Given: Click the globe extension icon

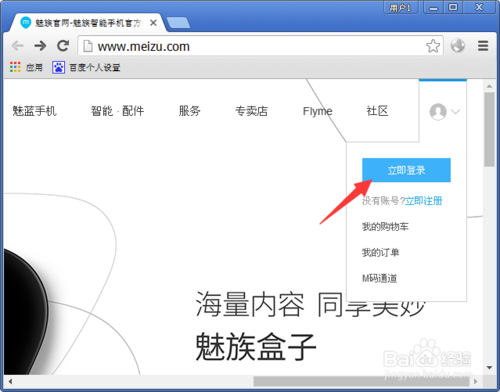Looking at the screenshot, I should point(458,46).
